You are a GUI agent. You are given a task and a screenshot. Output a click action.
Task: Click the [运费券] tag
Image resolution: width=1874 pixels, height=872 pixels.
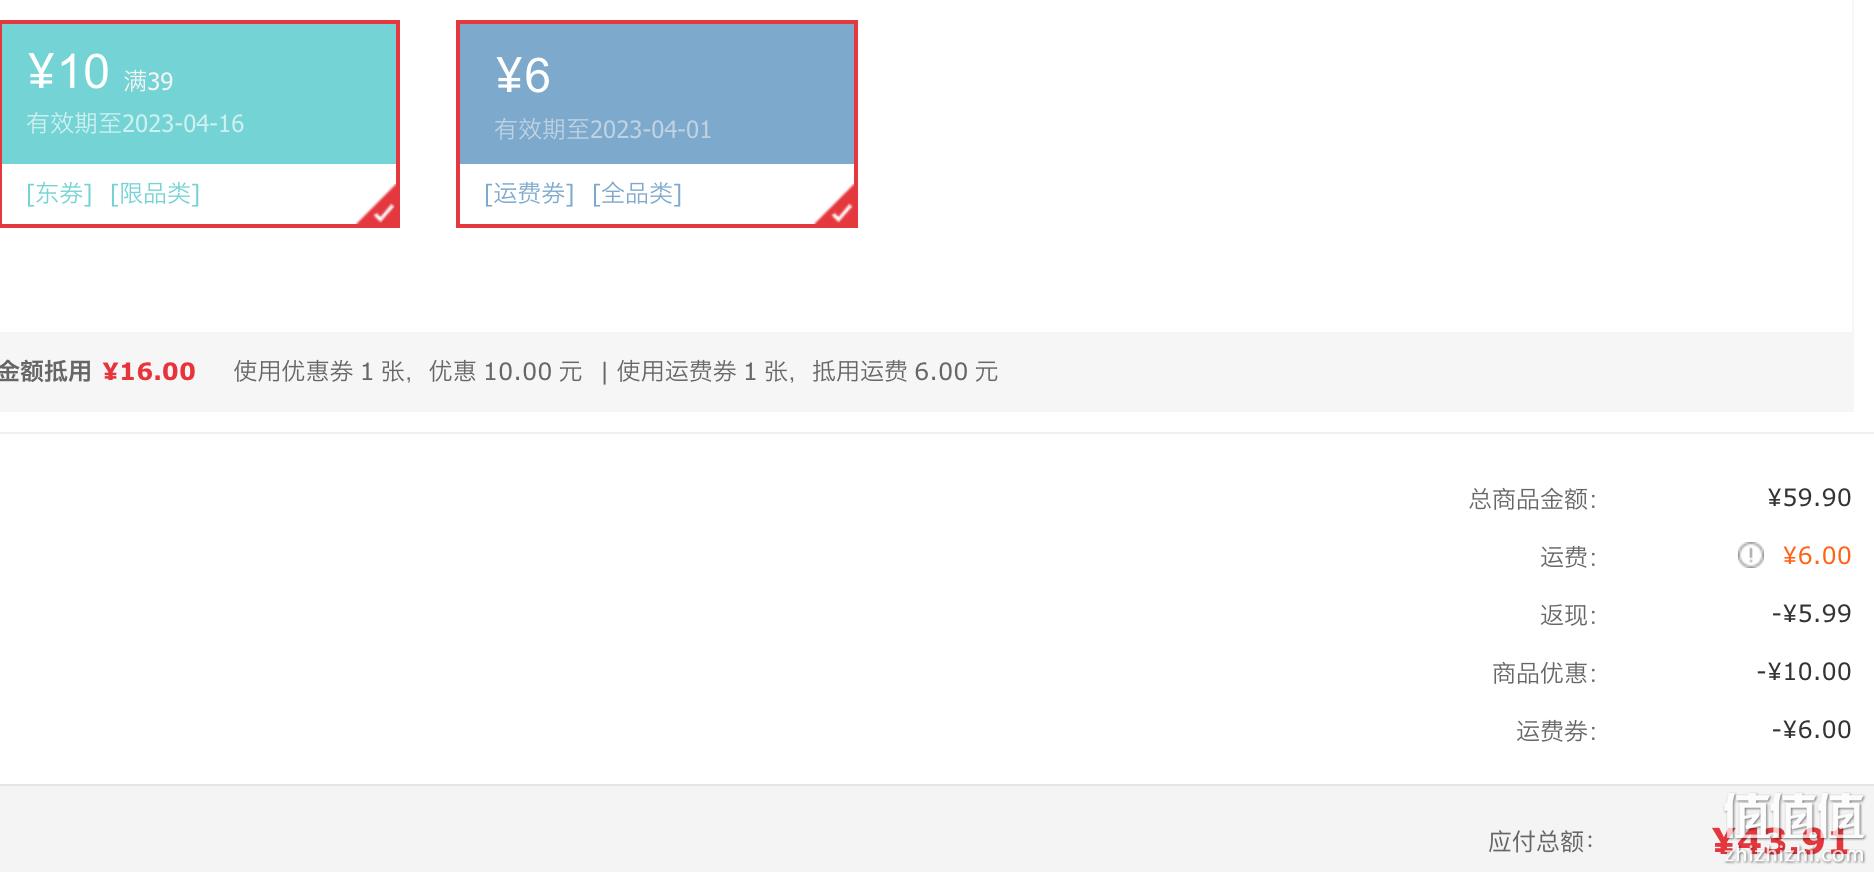[x=529, y=193]
